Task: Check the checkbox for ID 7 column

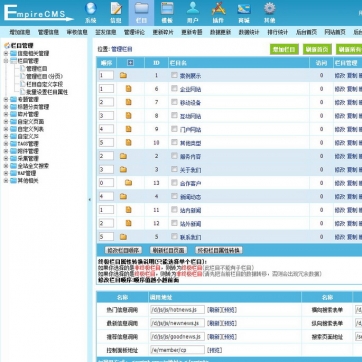Action: coord(174,102)
